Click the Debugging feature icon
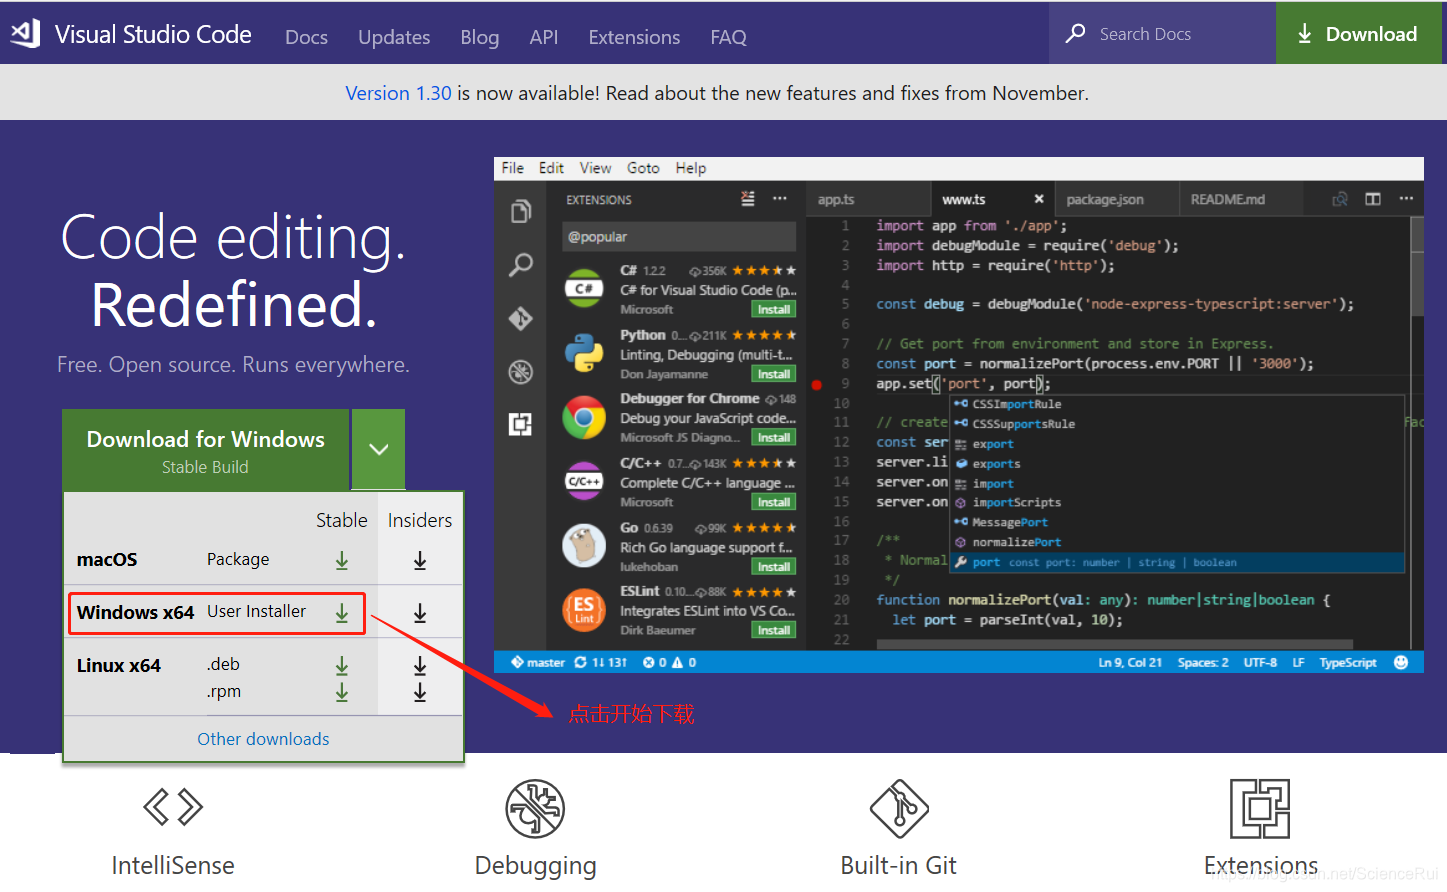 coord(535,808)
